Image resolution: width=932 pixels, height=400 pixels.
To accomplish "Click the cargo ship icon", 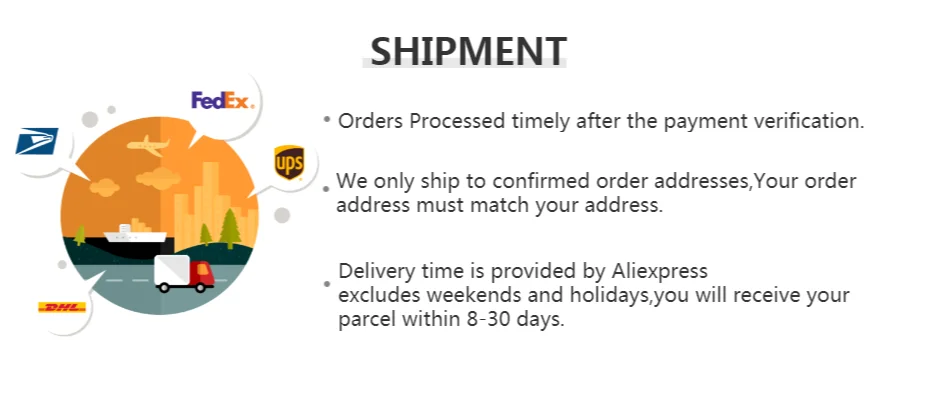I will [x=136, y=232].
